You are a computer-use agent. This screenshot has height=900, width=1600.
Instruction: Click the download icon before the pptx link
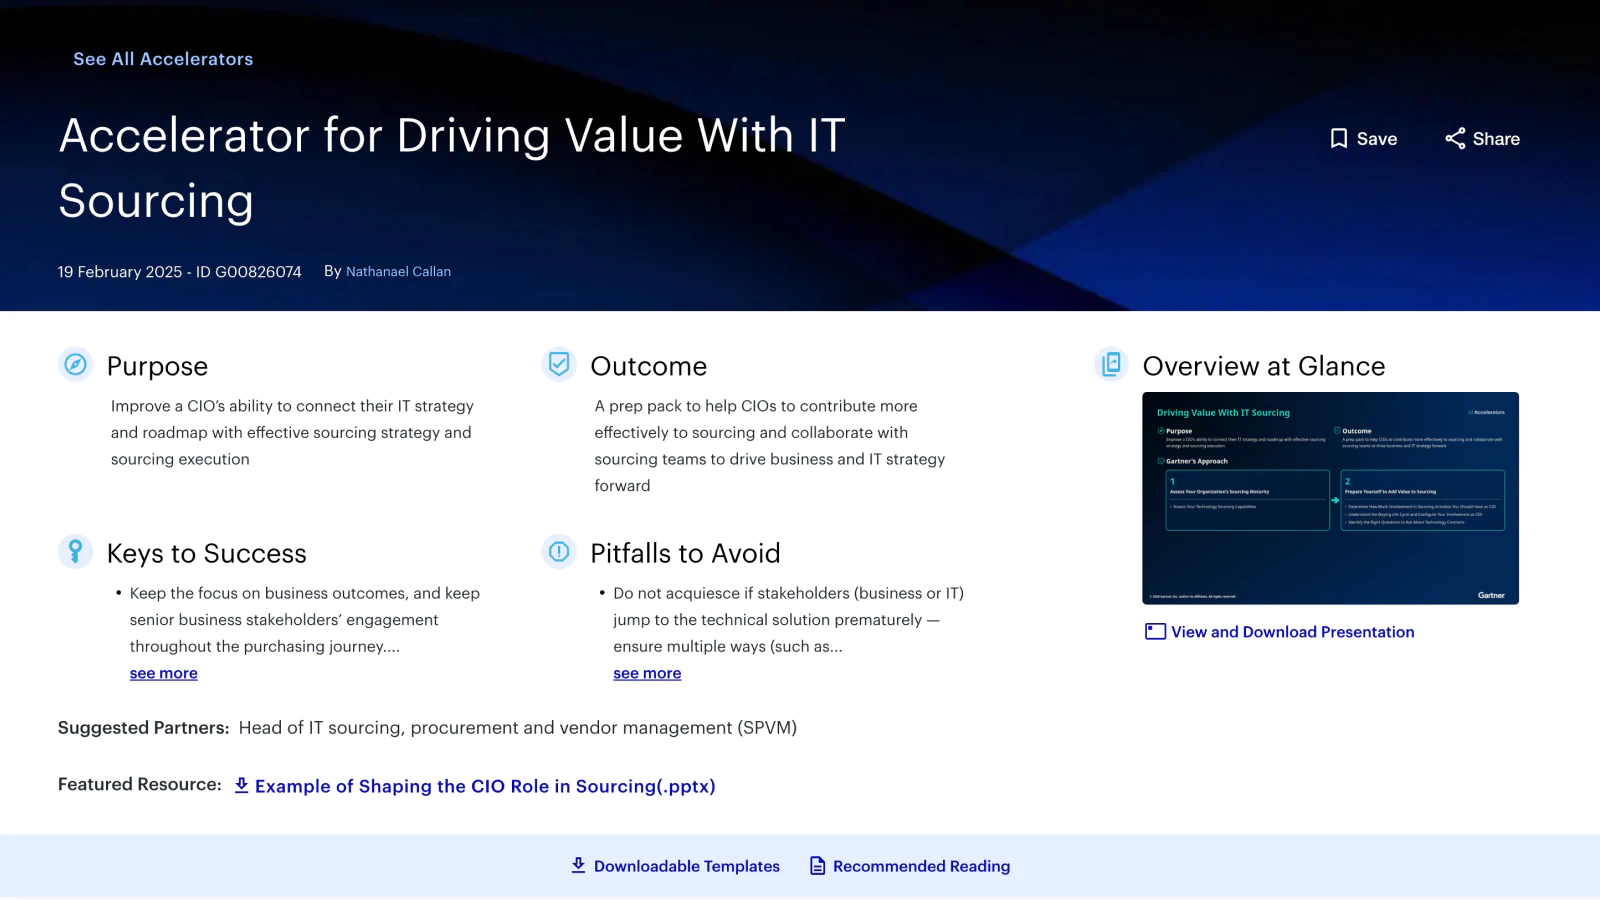[x=241, y=786]
